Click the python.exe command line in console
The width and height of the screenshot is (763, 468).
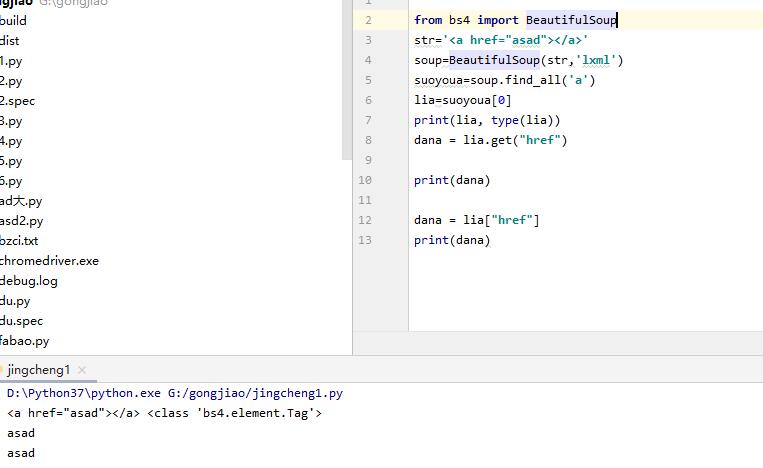[x=175, y=393]
